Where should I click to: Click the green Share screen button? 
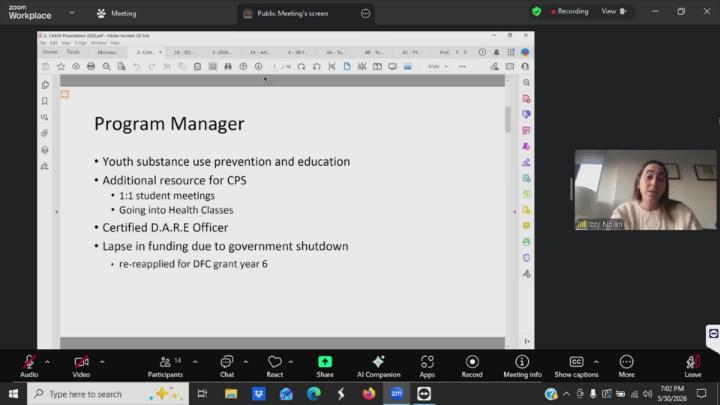(x=325, y=364)
